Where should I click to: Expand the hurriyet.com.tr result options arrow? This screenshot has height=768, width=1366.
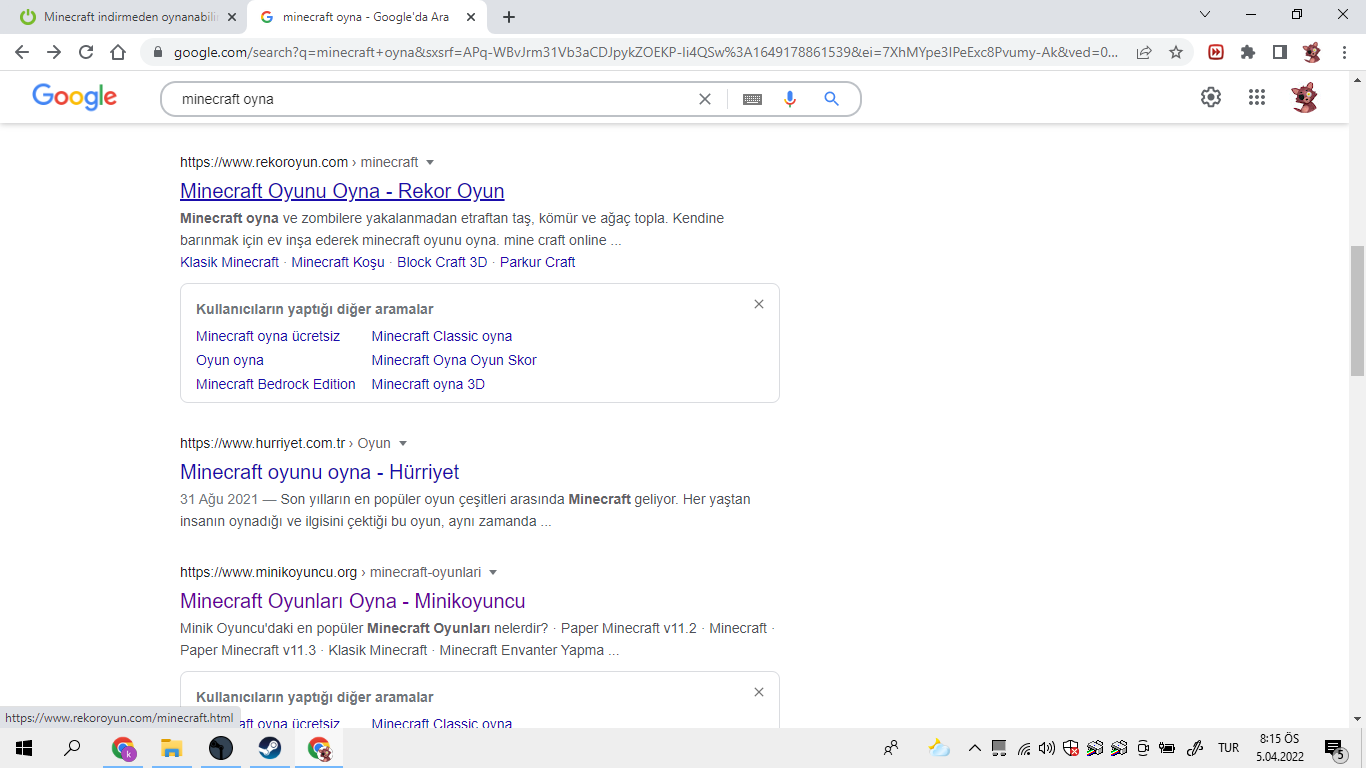tap(403, 443)
